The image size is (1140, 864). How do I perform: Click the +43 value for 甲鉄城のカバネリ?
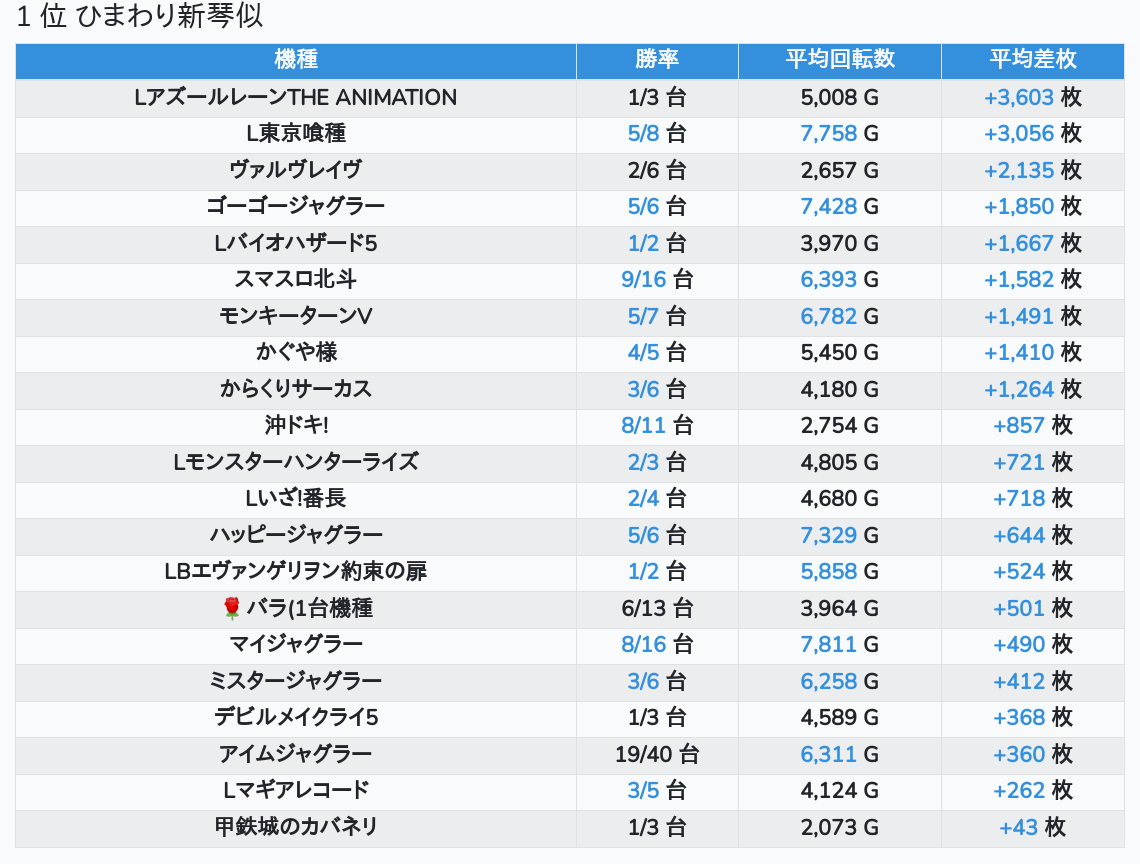coord(1018,827)
